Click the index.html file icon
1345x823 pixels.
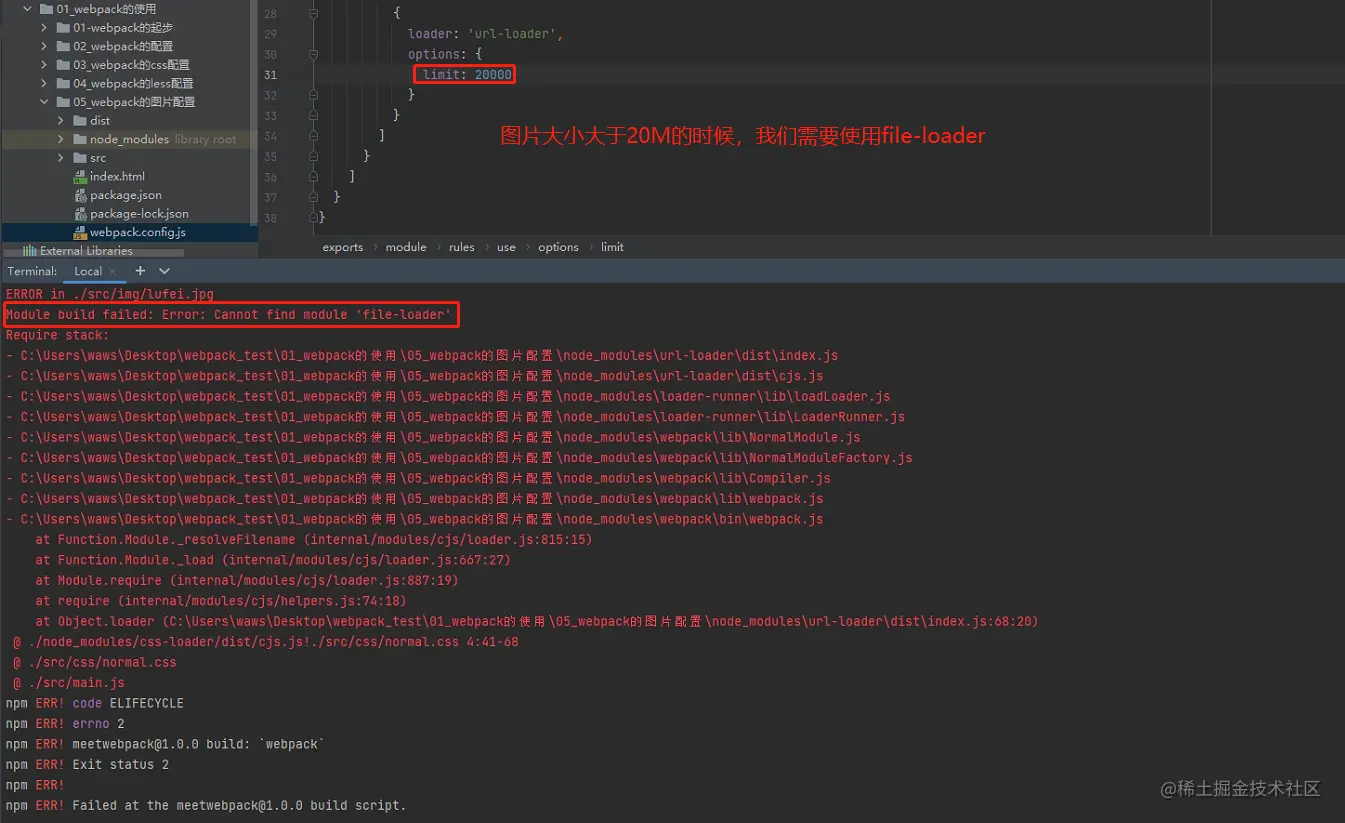pos(81,176)
